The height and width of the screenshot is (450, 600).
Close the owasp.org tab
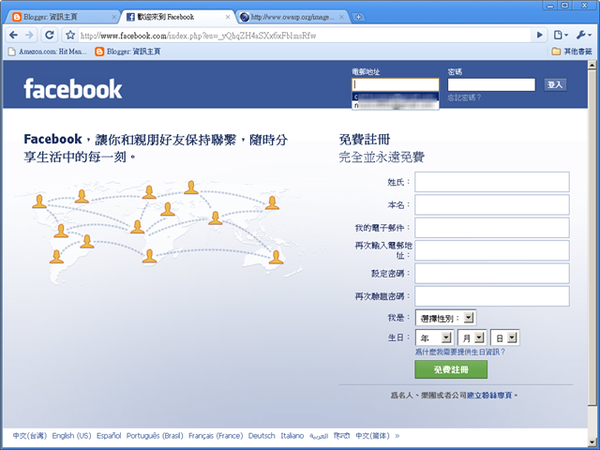coord(342,17)
